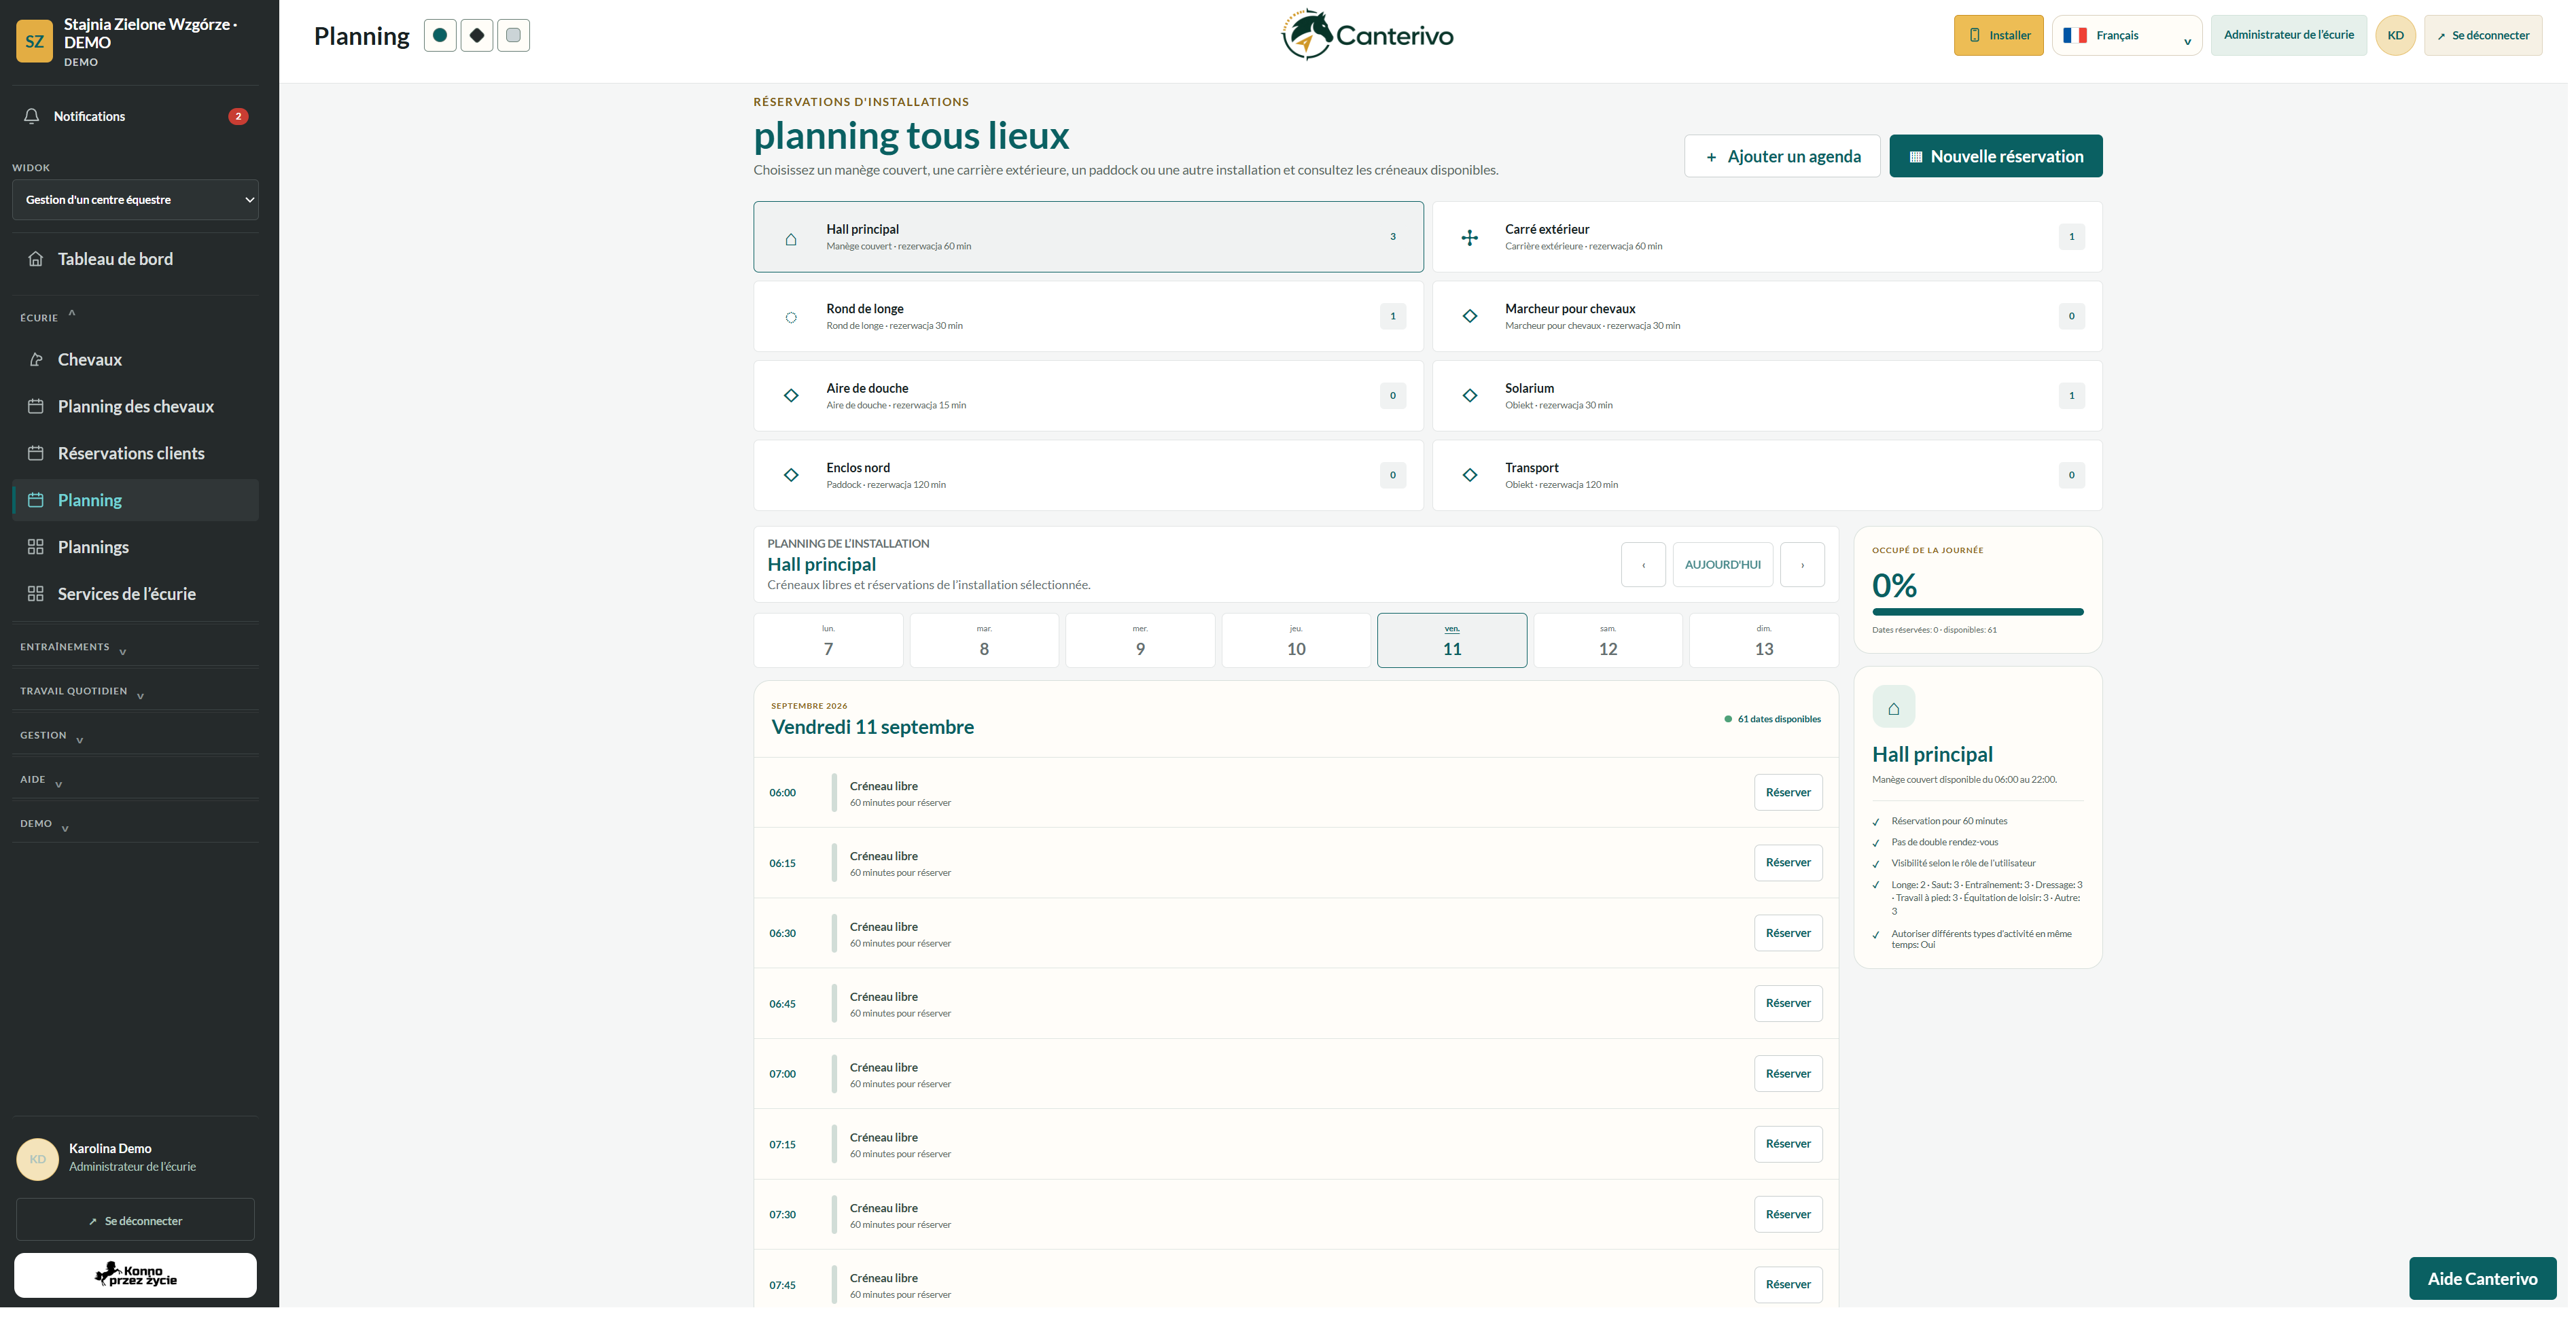Click the Rond de longe dotted circle icon
This screenshot has height=1325, width=2576.
click(791, 317)
